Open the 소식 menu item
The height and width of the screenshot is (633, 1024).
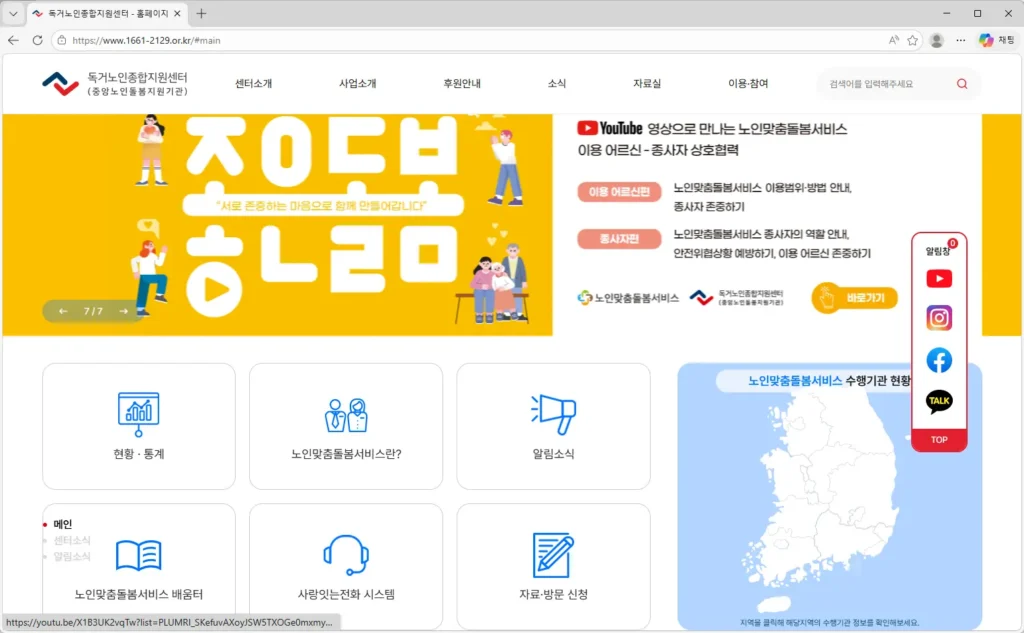[556, 84]
